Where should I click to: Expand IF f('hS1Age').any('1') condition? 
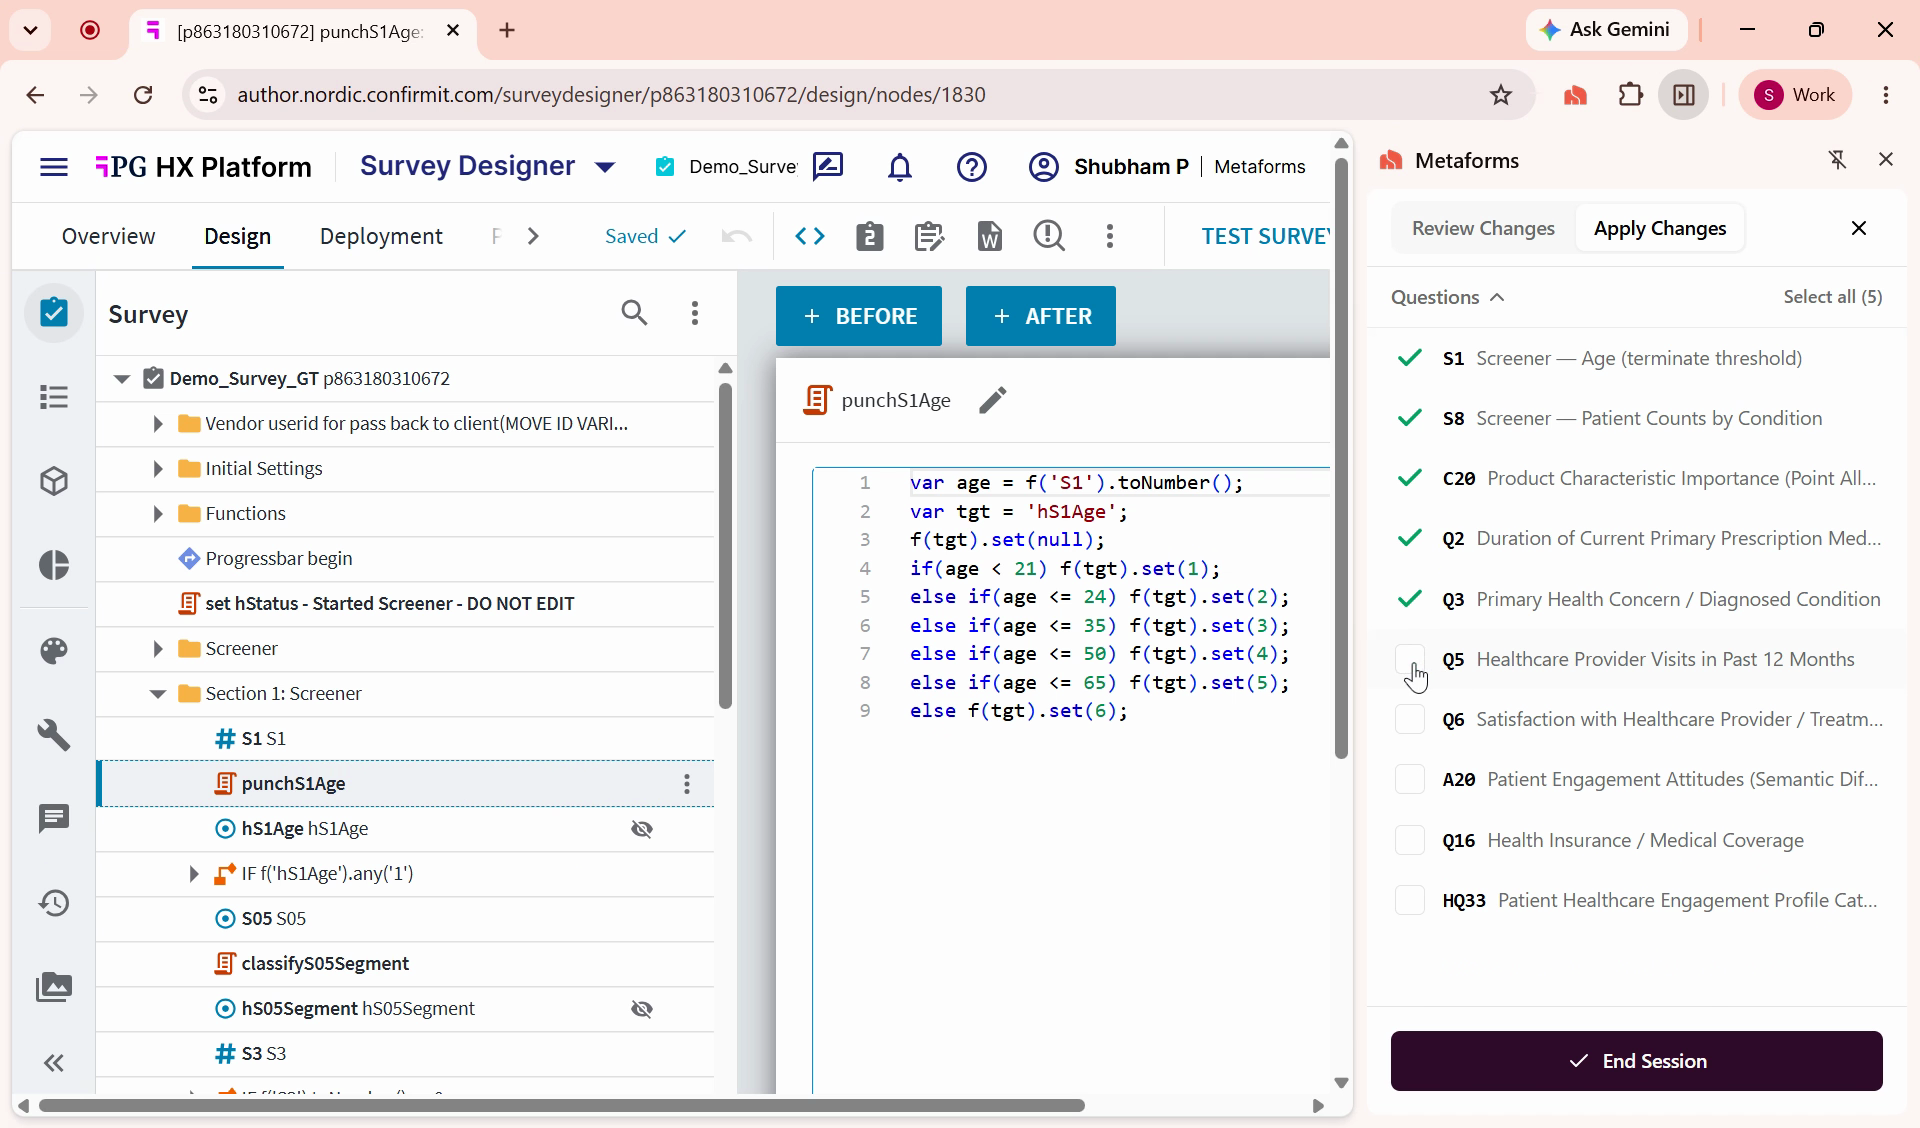click(x=194, y=874)
